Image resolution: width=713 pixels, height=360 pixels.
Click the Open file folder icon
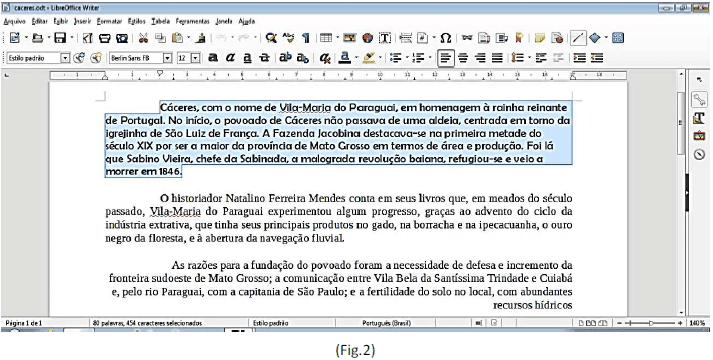(38, 38)
